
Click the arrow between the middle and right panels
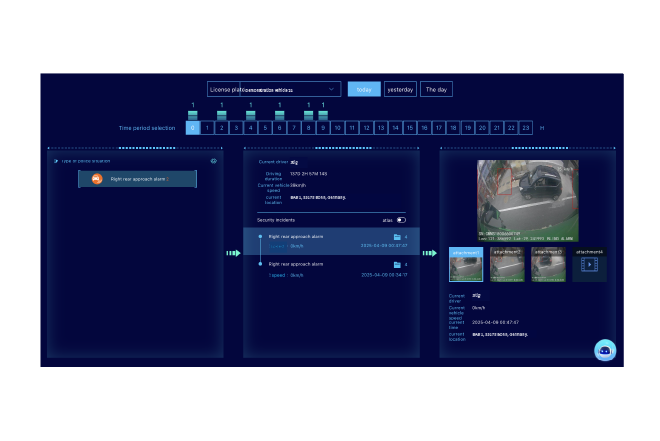click(x=429, y=253)
